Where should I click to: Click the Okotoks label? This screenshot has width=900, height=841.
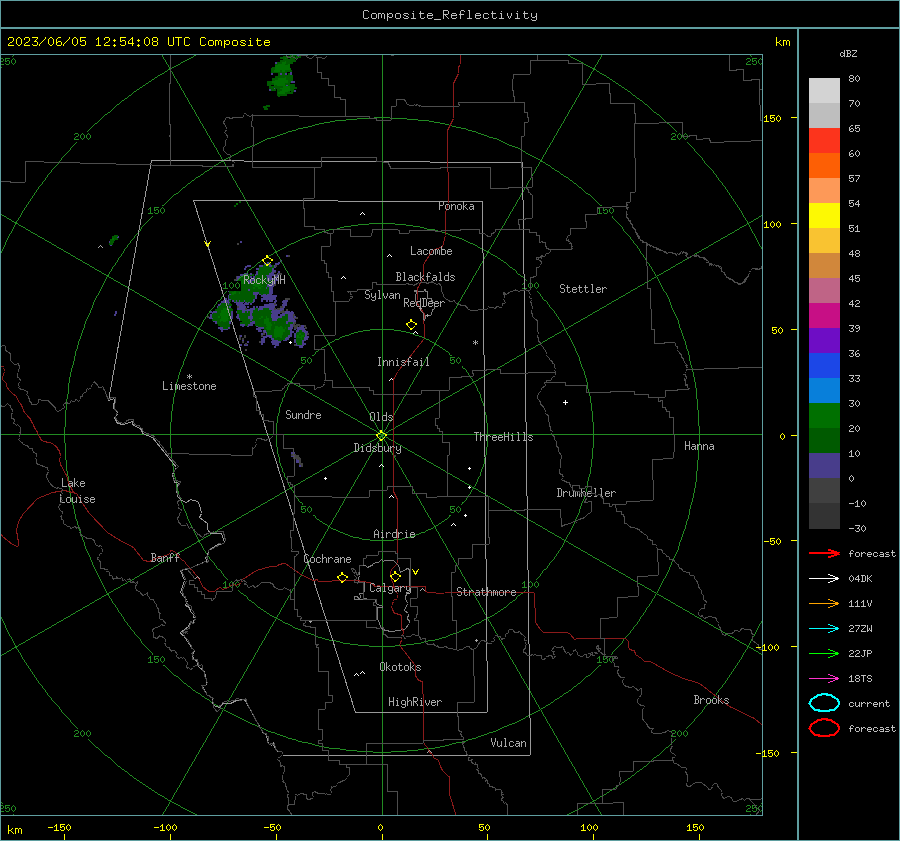tap(400, 667)
